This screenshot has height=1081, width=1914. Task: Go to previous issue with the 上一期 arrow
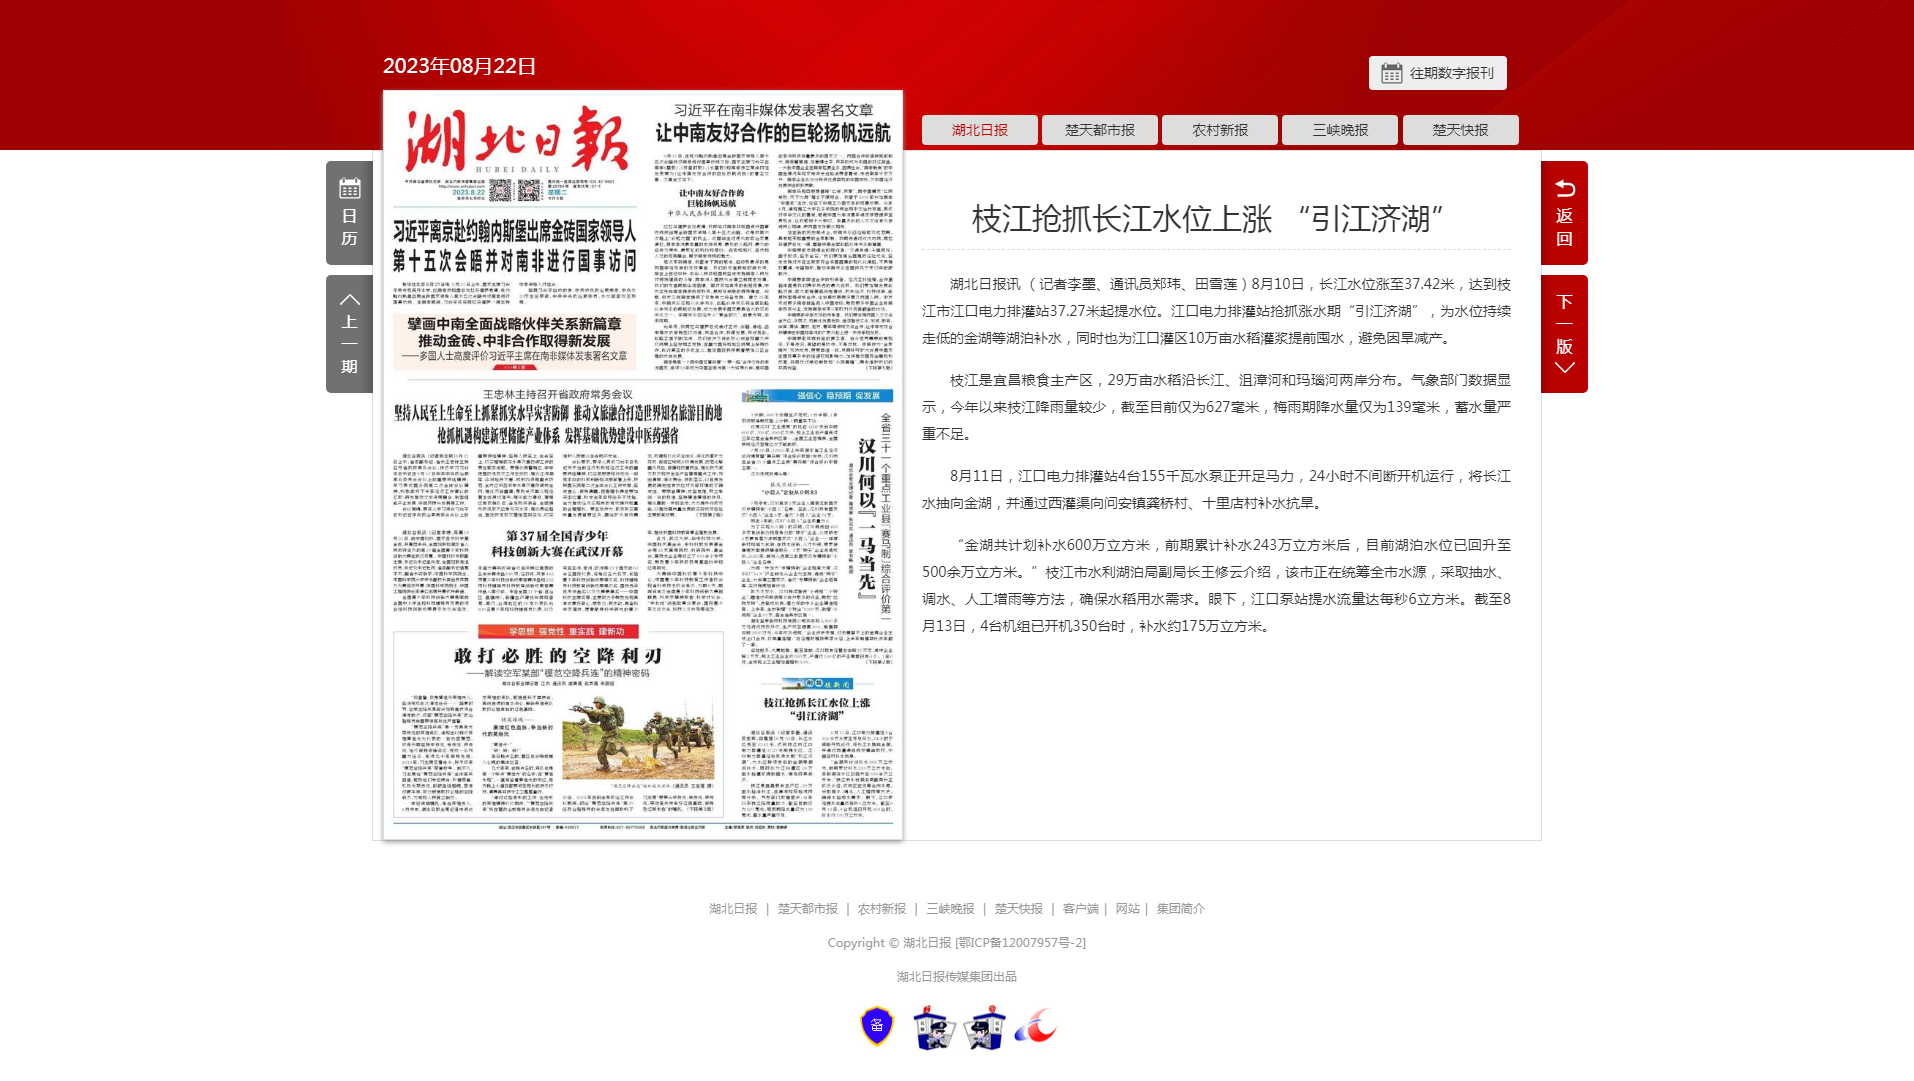349,333
